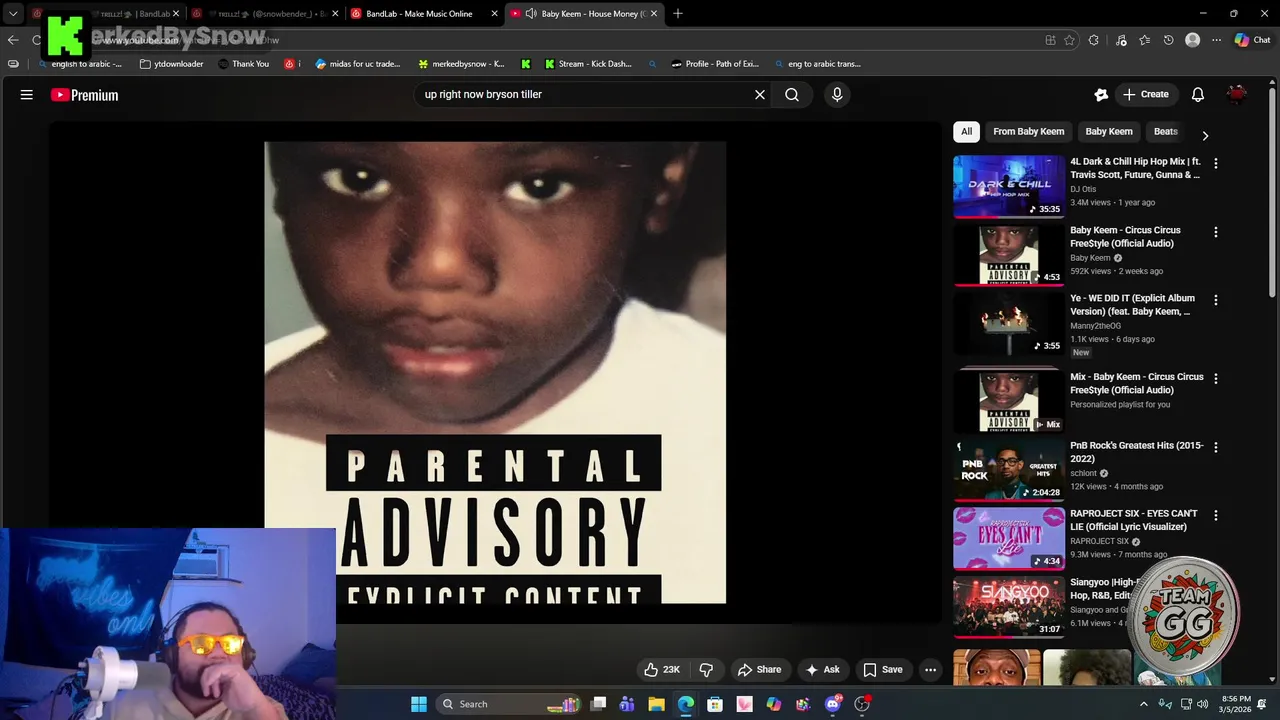
Task: Open the tab actions dropdown arrow
Action: [x=13, y=14]
